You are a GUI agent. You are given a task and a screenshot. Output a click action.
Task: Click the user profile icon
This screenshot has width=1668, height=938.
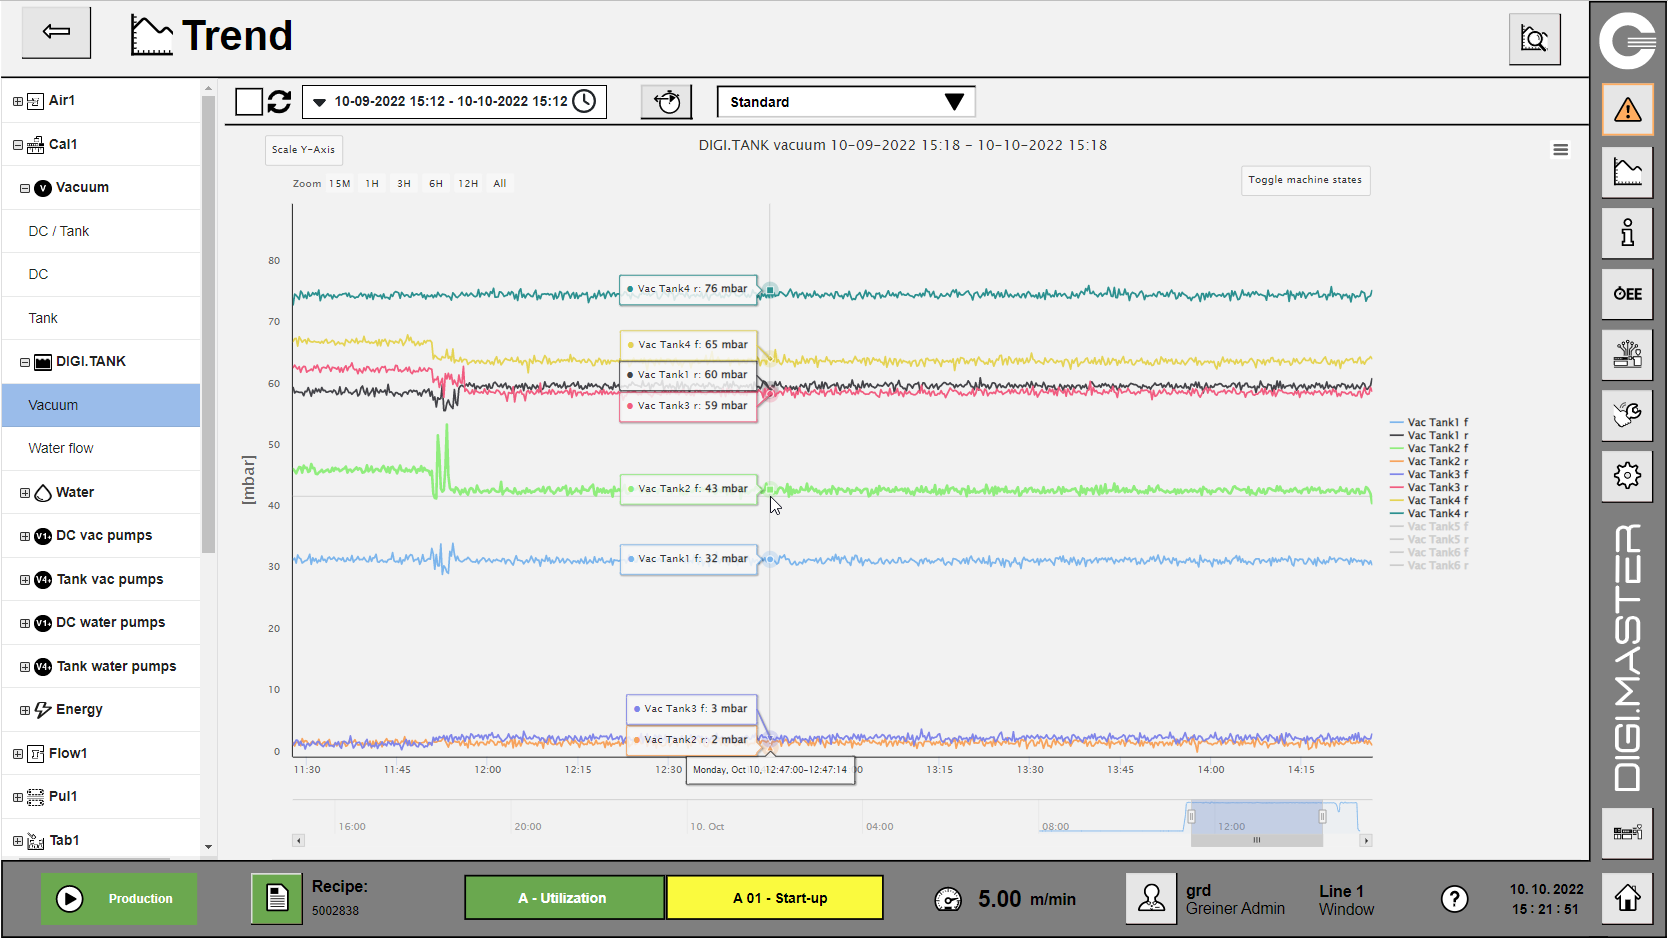coord(1151,898)
